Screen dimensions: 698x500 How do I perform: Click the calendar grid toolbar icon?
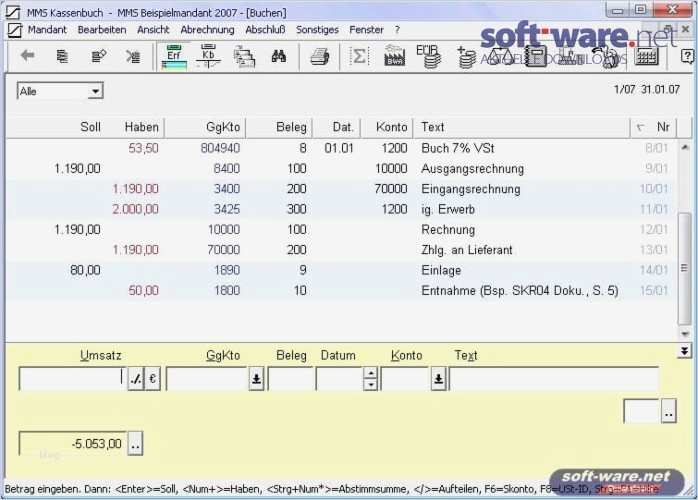[646, 56]
